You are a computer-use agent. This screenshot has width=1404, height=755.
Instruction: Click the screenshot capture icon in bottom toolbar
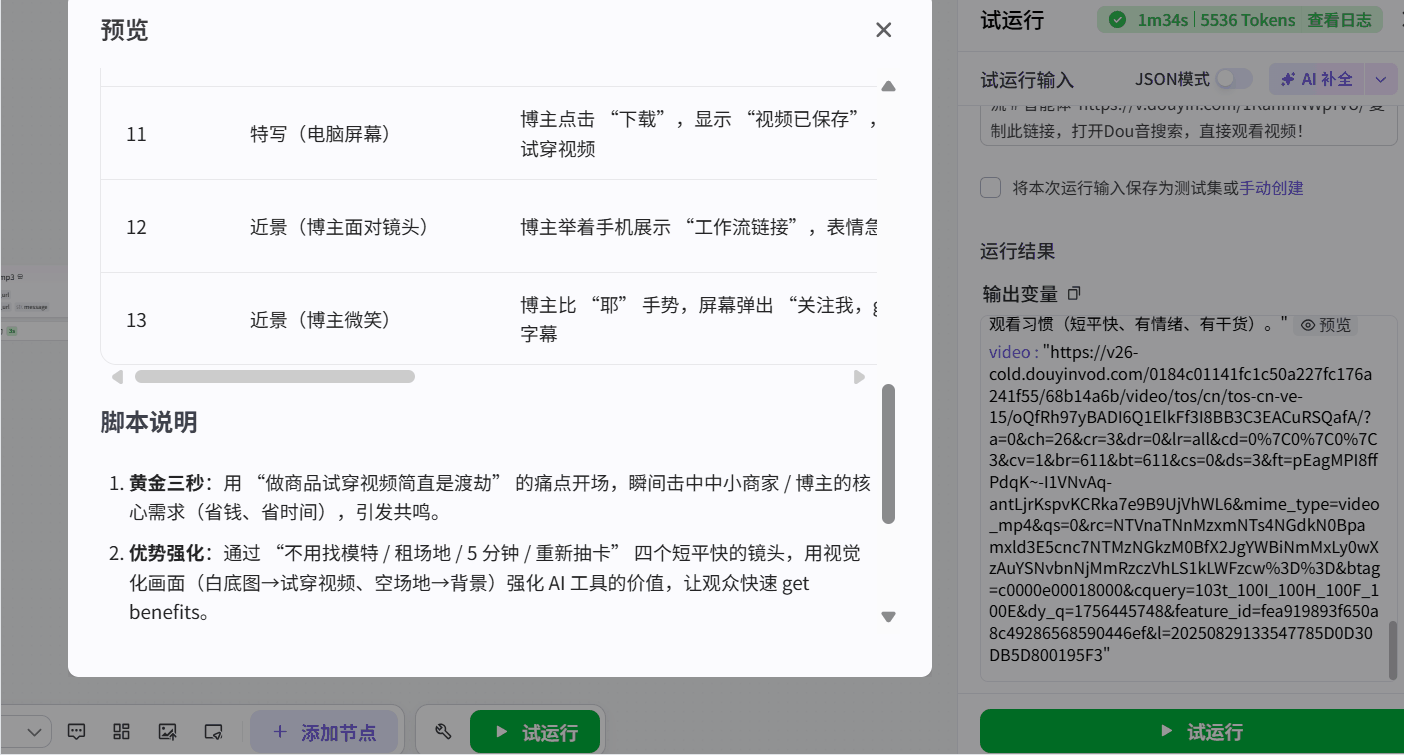212,731
